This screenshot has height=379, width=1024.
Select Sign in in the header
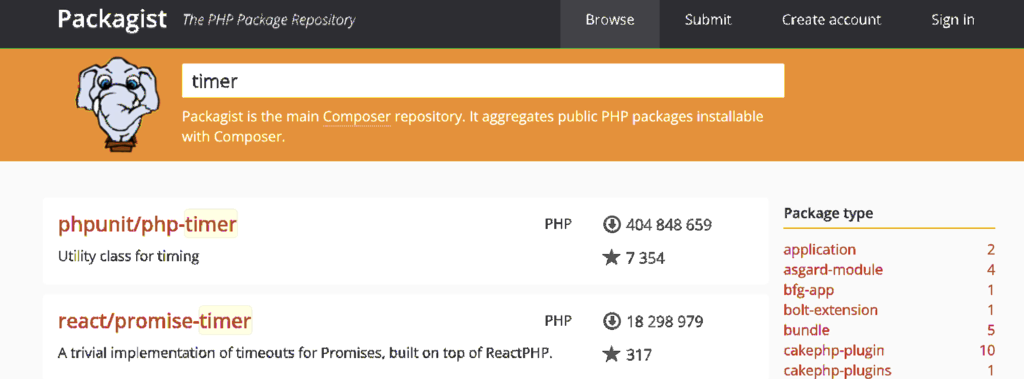pyautogui.click(x=953, y=20)
